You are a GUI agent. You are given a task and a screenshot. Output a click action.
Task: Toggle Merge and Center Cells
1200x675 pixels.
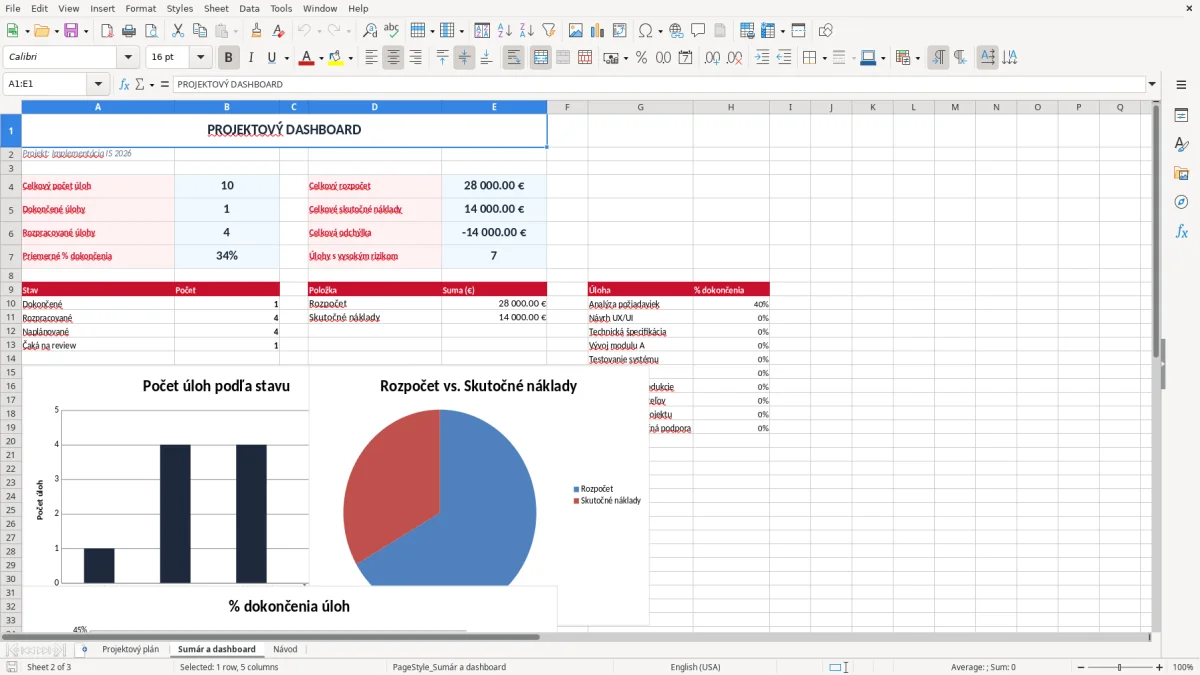[x=540, y=58]
